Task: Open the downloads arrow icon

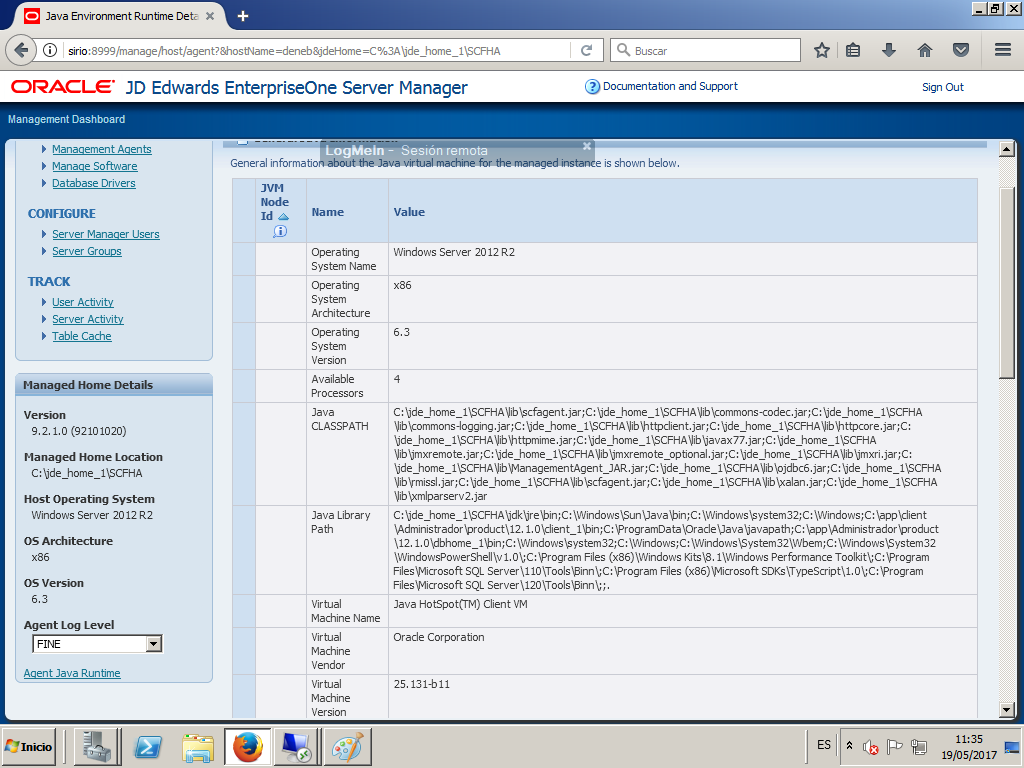Action: (888, 50)
